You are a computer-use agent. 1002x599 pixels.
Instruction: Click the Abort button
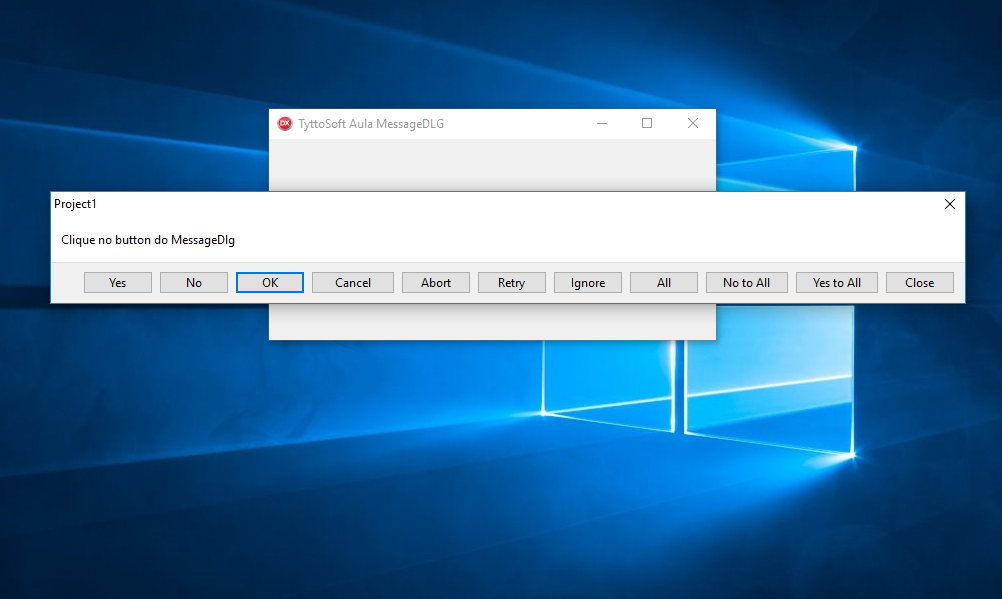[x=436, y=283]
